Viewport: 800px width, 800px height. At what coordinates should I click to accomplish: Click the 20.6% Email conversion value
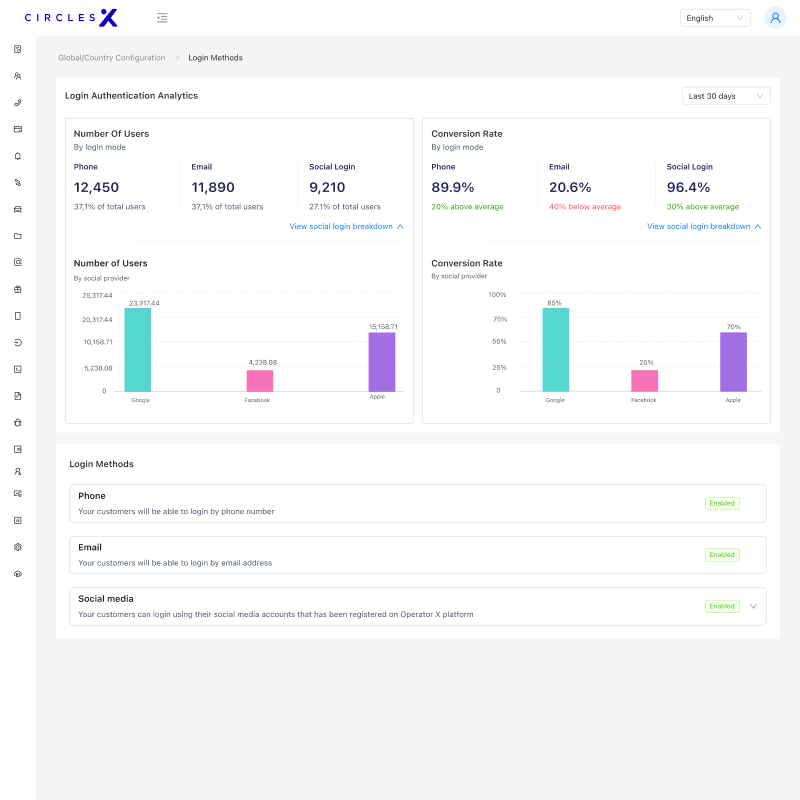[x=570, y=187]
